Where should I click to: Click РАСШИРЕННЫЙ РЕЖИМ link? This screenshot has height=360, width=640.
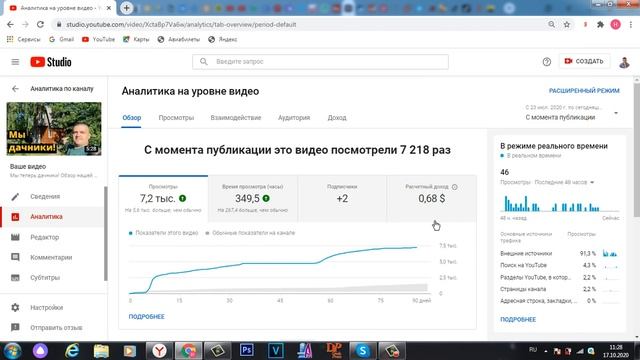click(584, 91)
